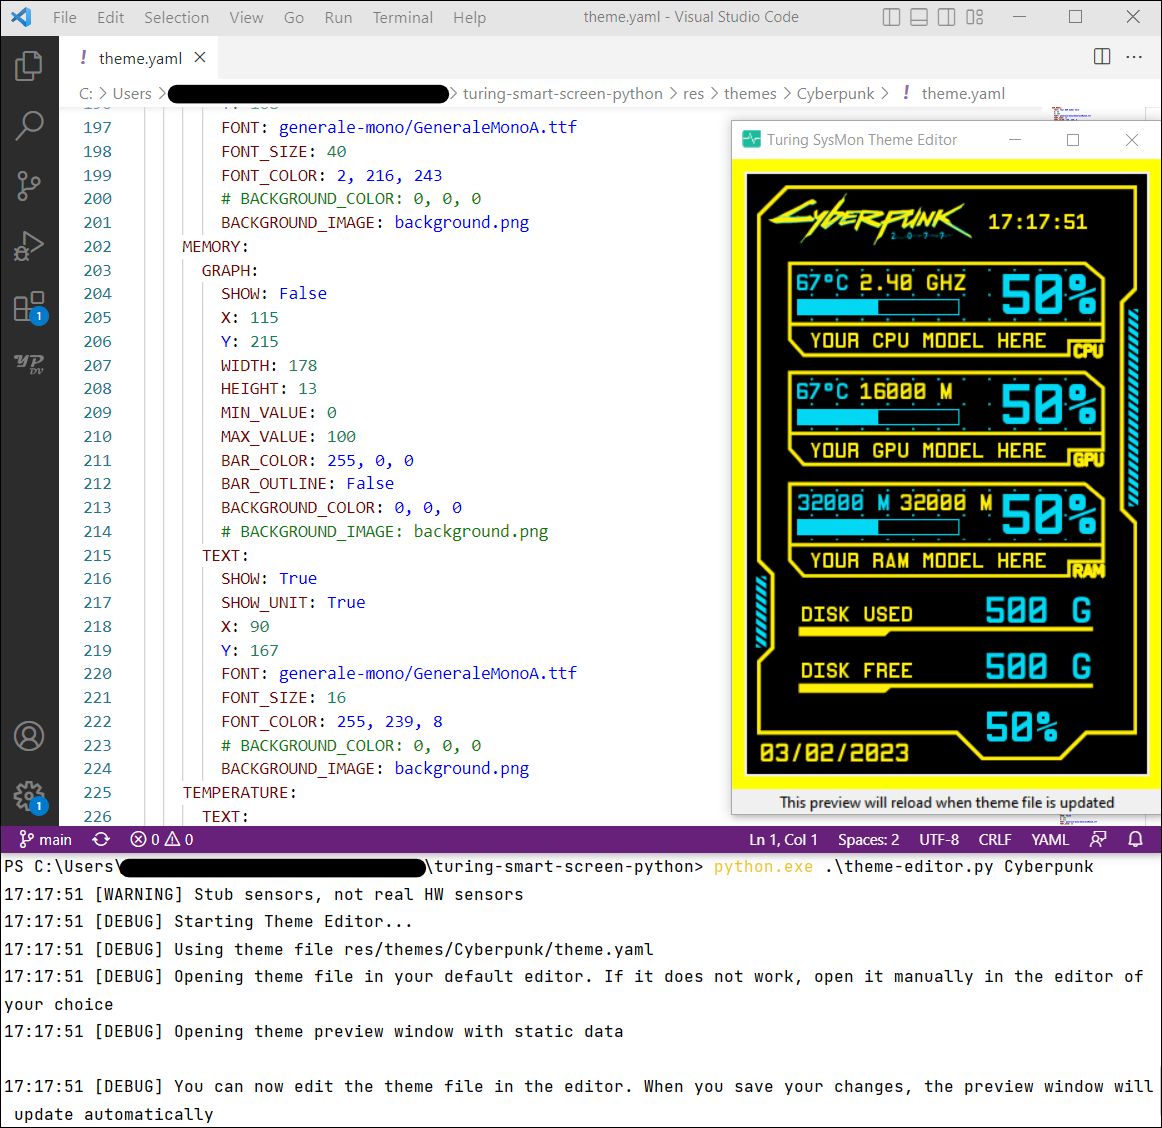Open the editor More Actions menu
This screenshot has width=1162, height=1128.
point(1134,56)
